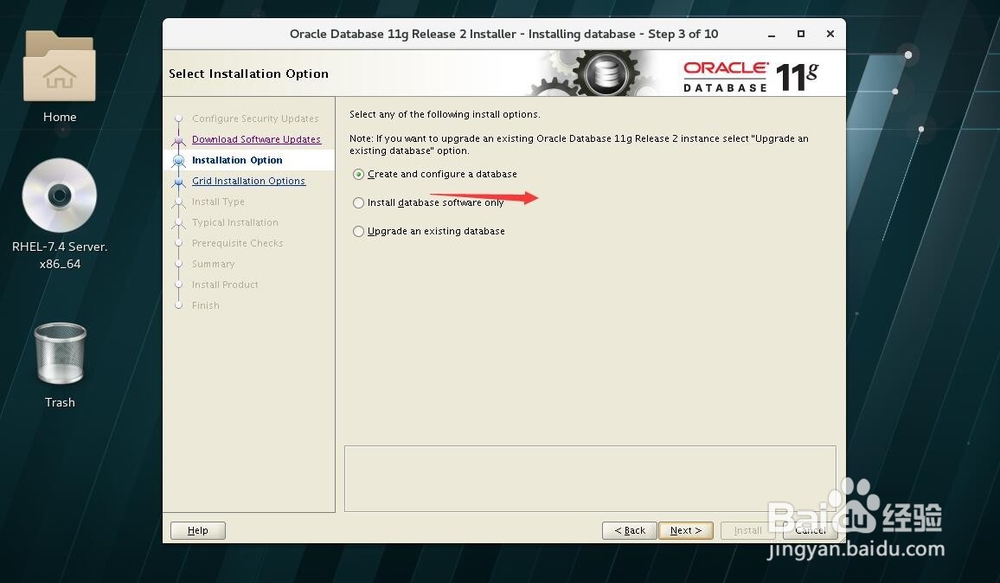Click the Finish step node in the sidebar
The image size is (1000, 583).
click(205, 305)
